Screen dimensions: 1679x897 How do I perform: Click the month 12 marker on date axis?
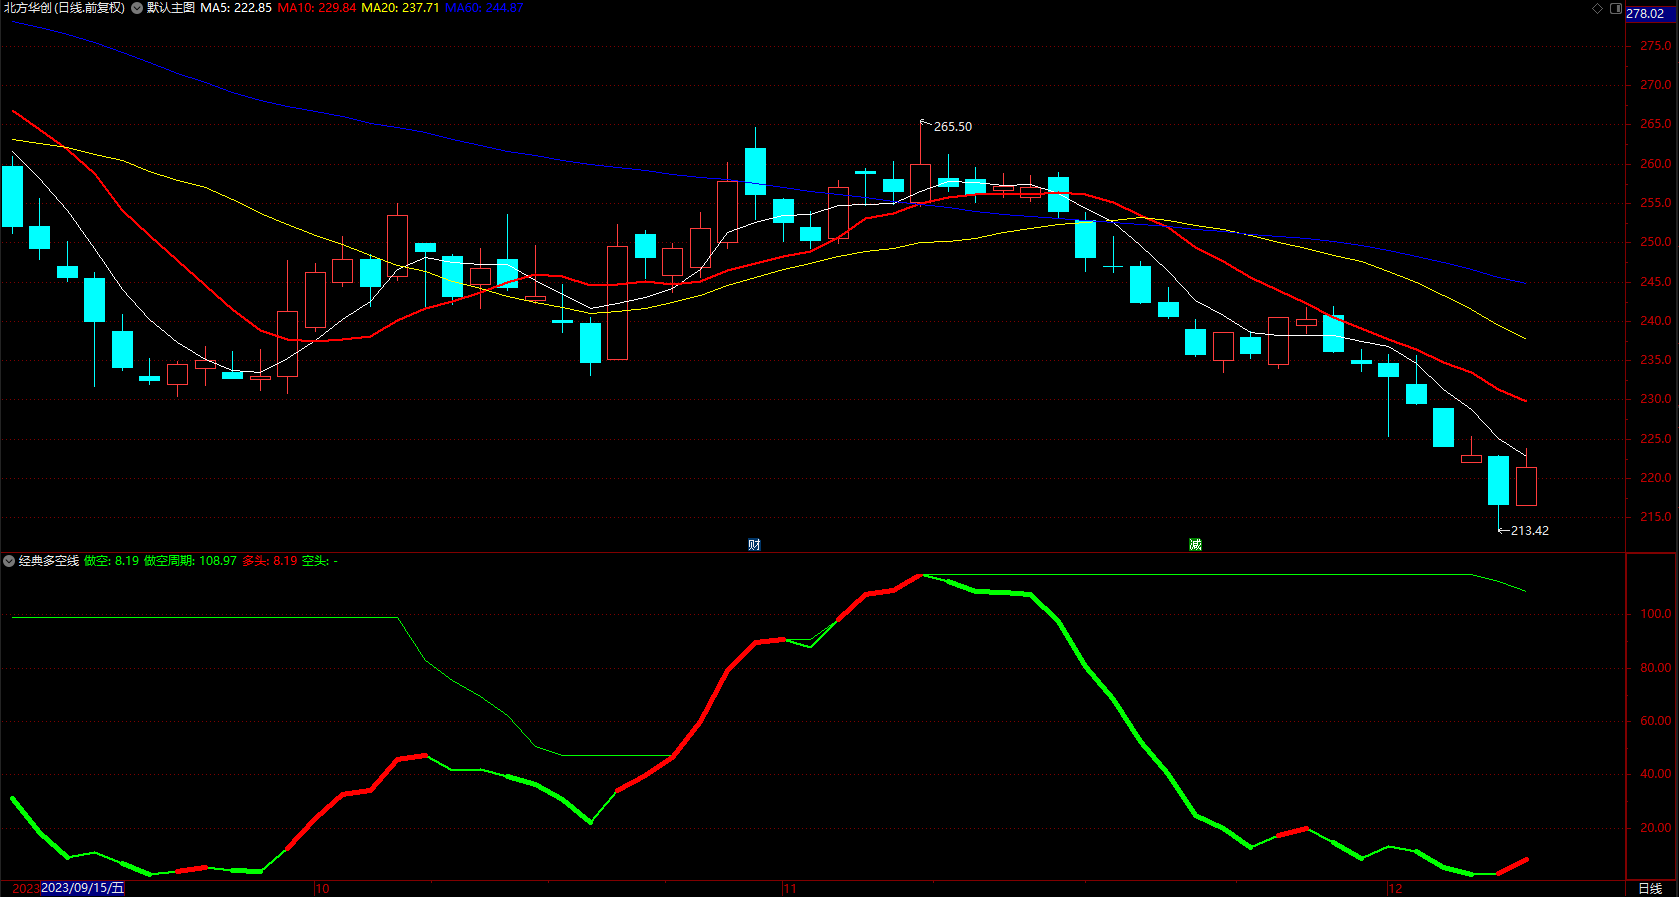(x=1395, y=888)
